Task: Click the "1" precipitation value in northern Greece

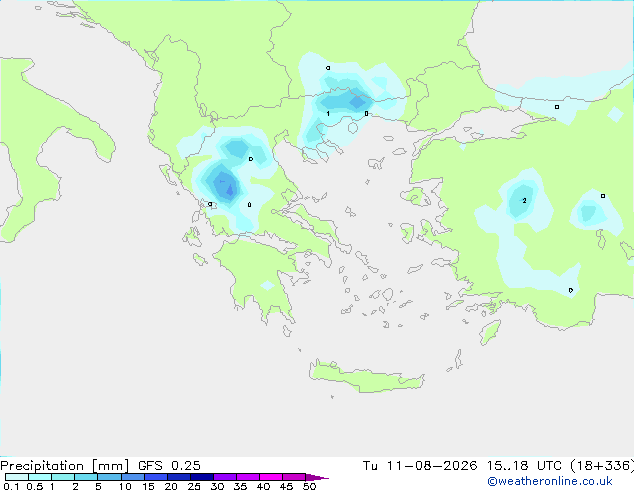Action: [328, 114]
